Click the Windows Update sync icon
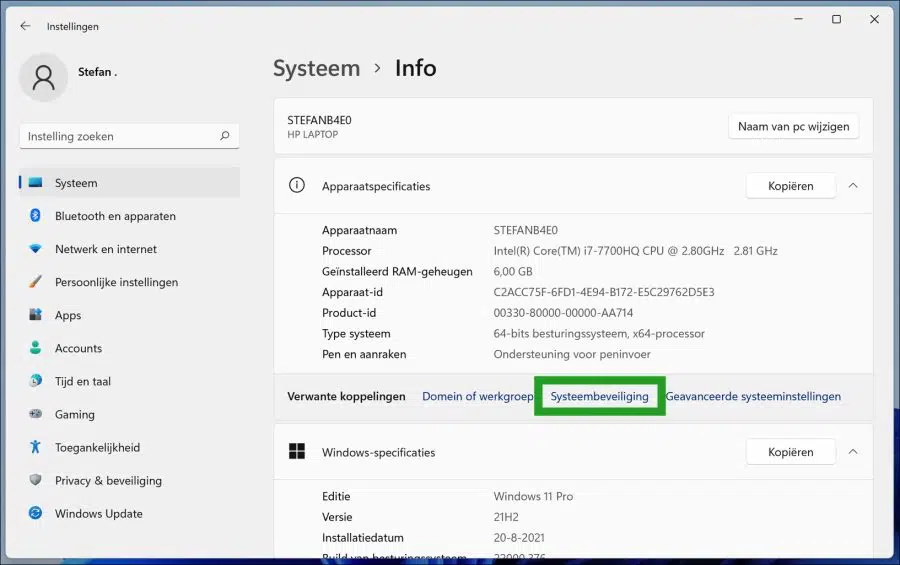Image resolution: width=900 pixels, height=565 pixels. coord(36,513)
